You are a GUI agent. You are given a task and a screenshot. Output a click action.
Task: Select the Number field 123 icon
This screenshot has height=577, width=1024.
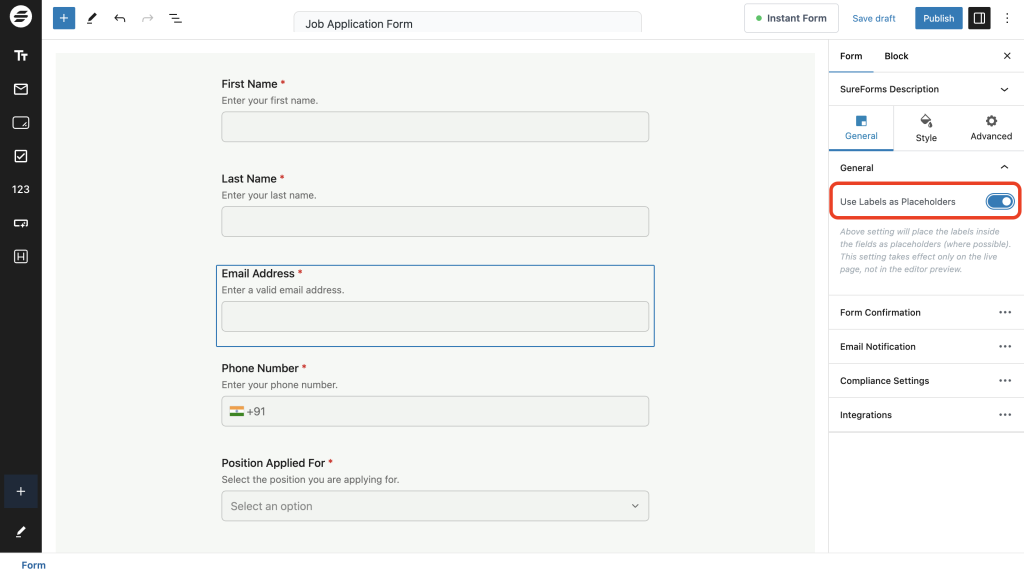tap(20, 189)
